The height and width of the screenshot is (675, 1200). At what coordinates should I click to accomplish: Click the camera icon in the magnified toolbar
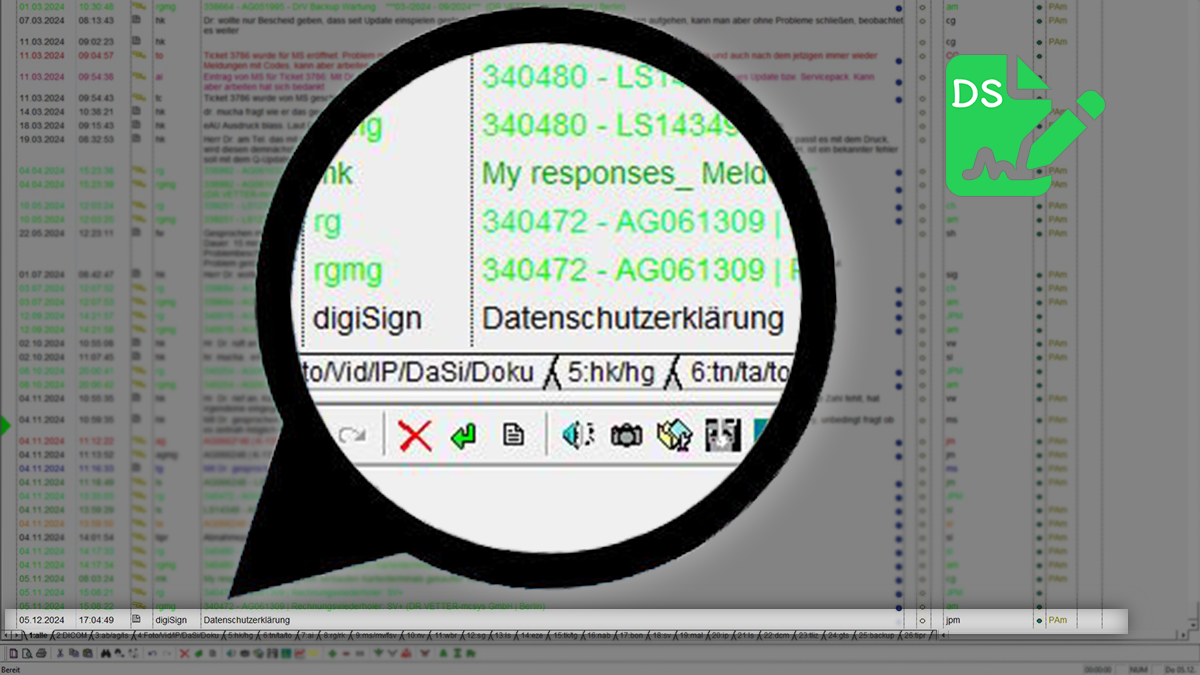point(626,435)
